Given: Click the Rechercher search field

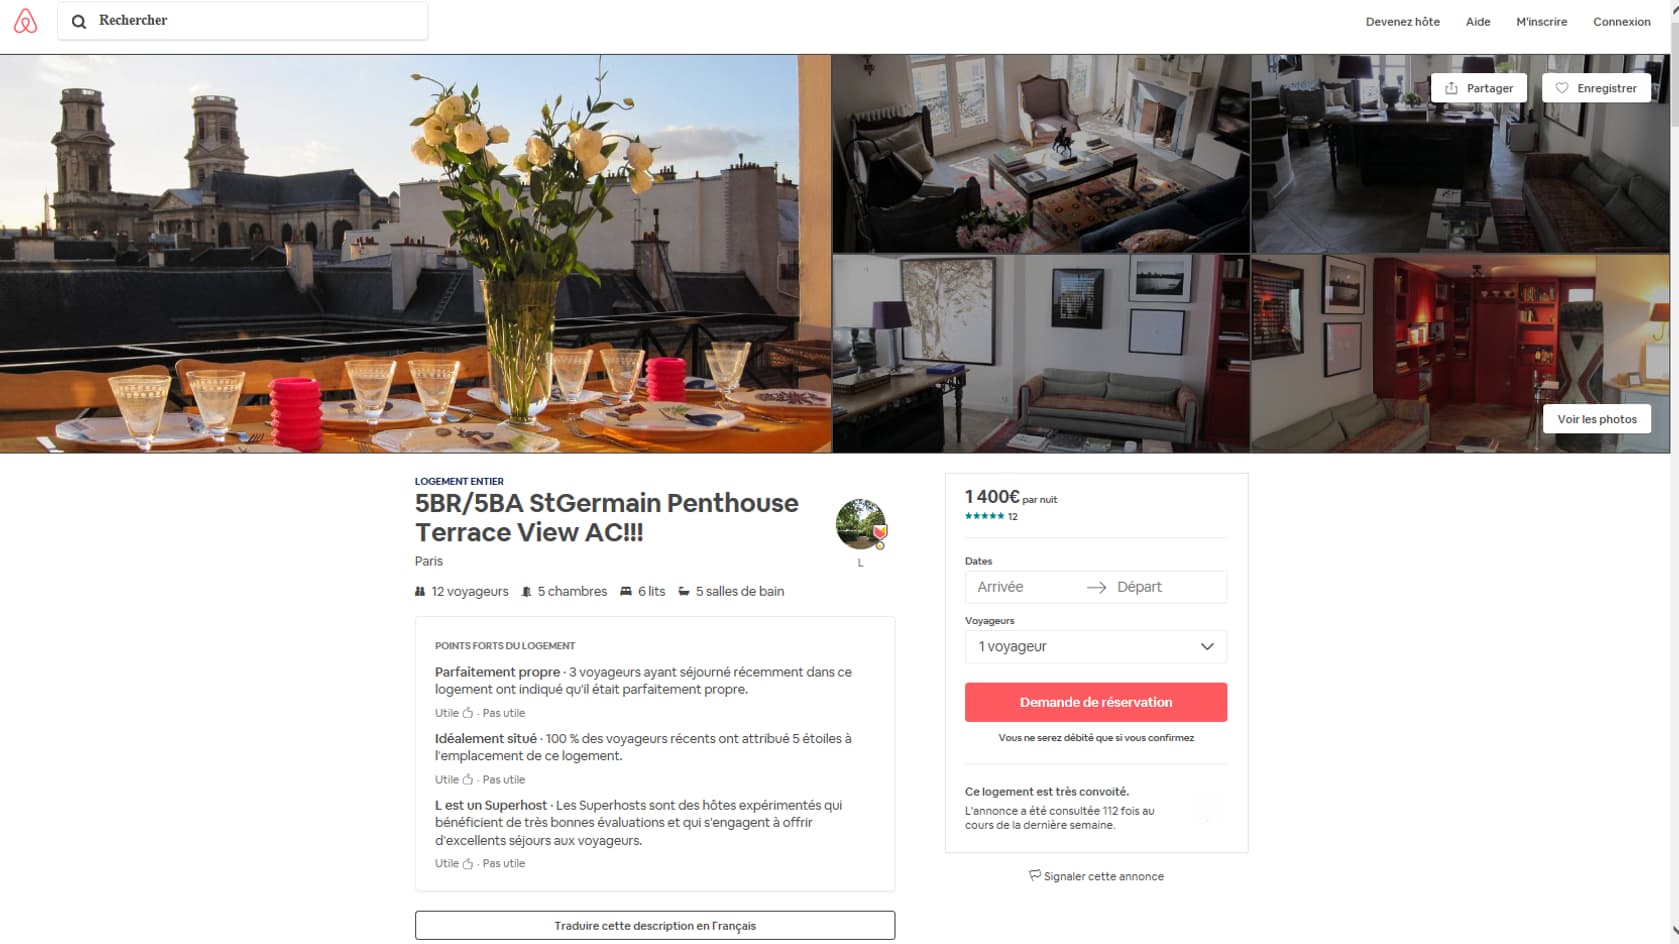Looking at the screenshot, I should 243,21.
